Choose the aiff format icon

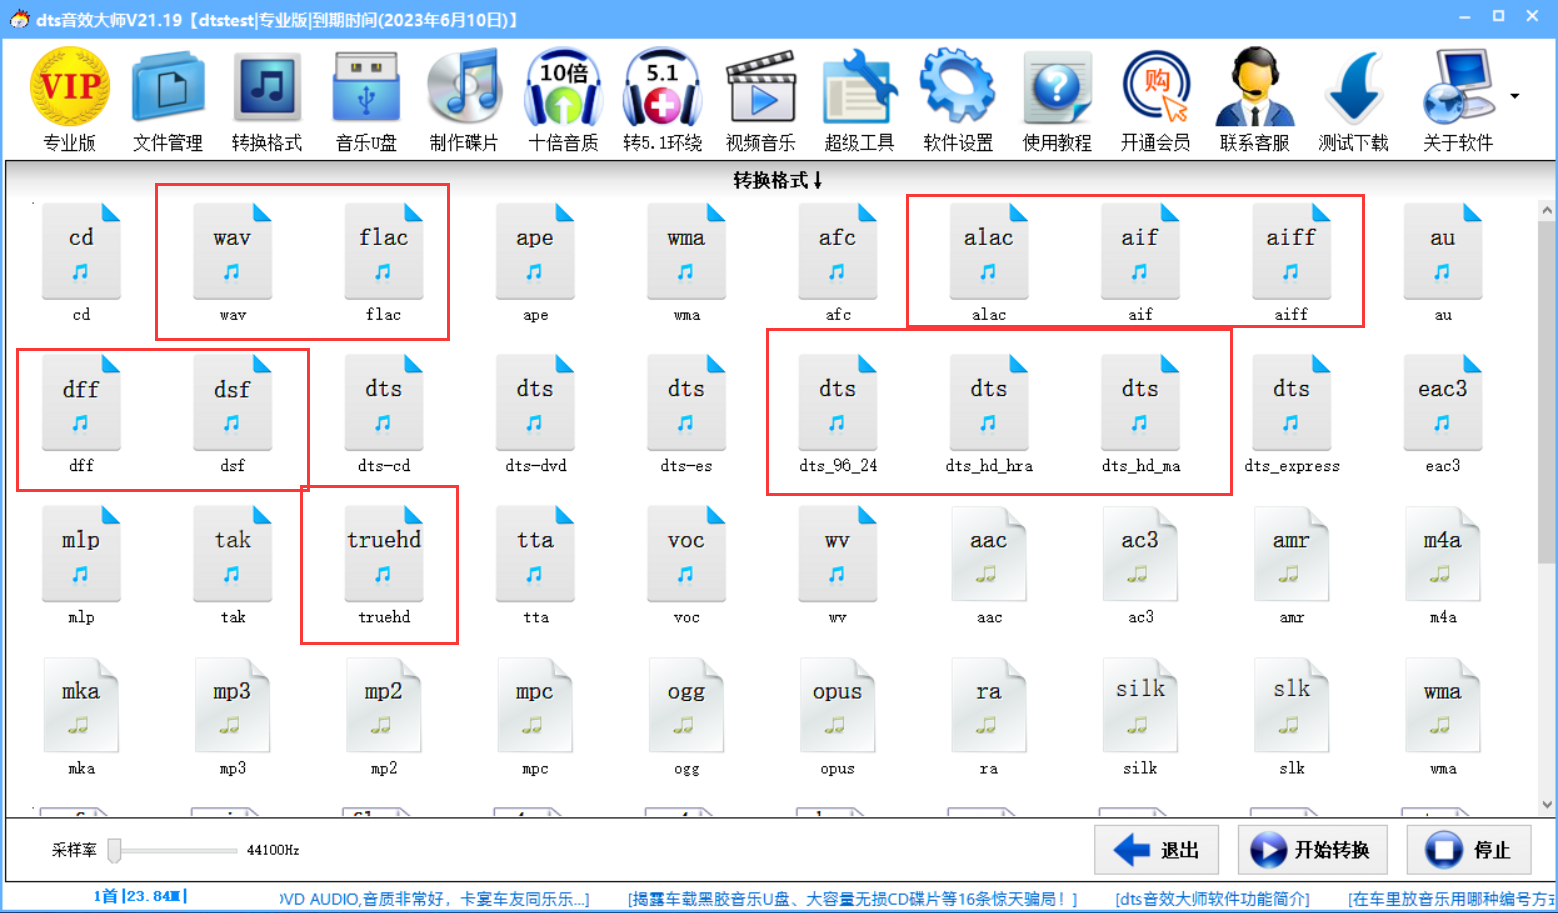click(x=1291, y=262)
